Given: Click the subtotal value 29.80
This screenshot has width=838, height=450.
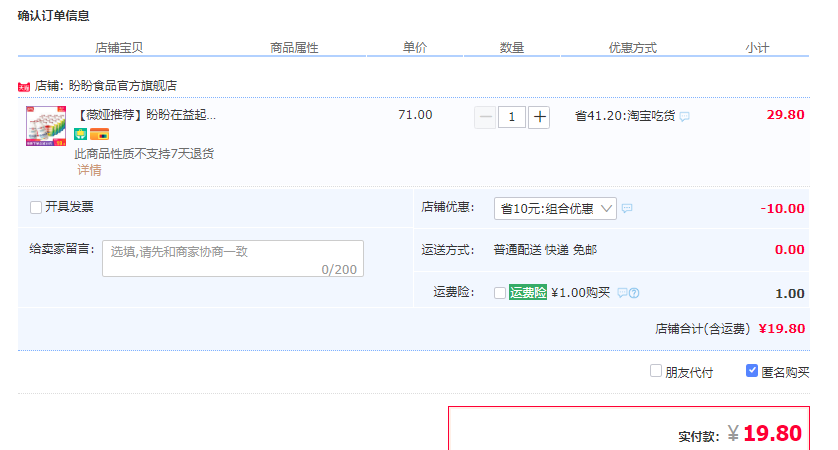Looking at the screenshot, I should 785,115.
